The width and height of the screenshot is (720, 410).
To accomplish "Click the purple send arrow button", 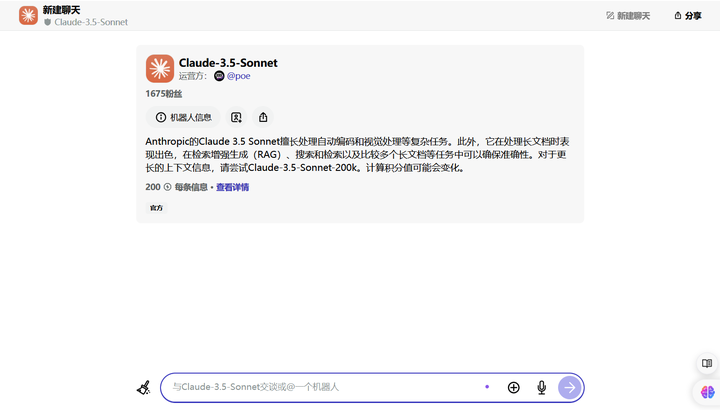I will pos(569,388).
